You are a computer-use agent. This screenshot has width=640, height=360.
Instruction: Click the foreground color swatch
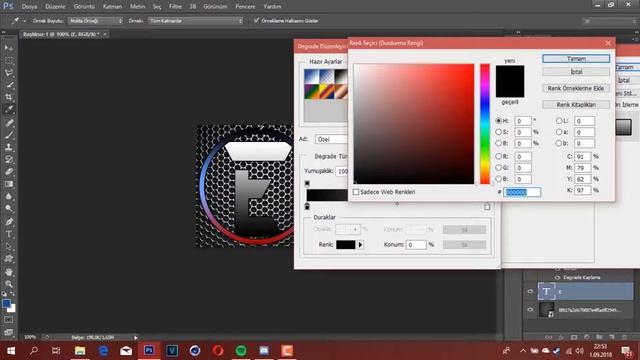tap(6, 303)
